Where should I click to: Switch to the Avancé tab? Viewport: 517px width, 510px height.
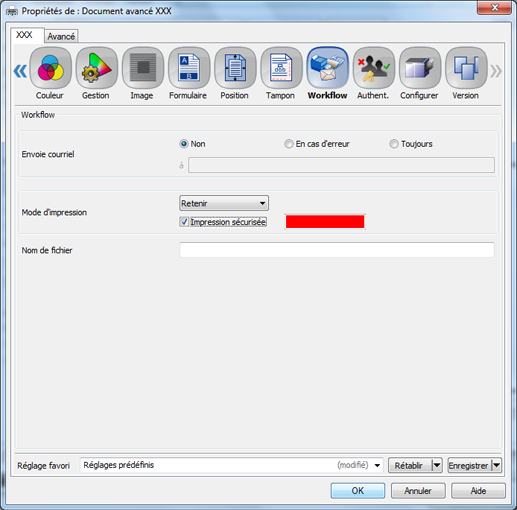61,36
